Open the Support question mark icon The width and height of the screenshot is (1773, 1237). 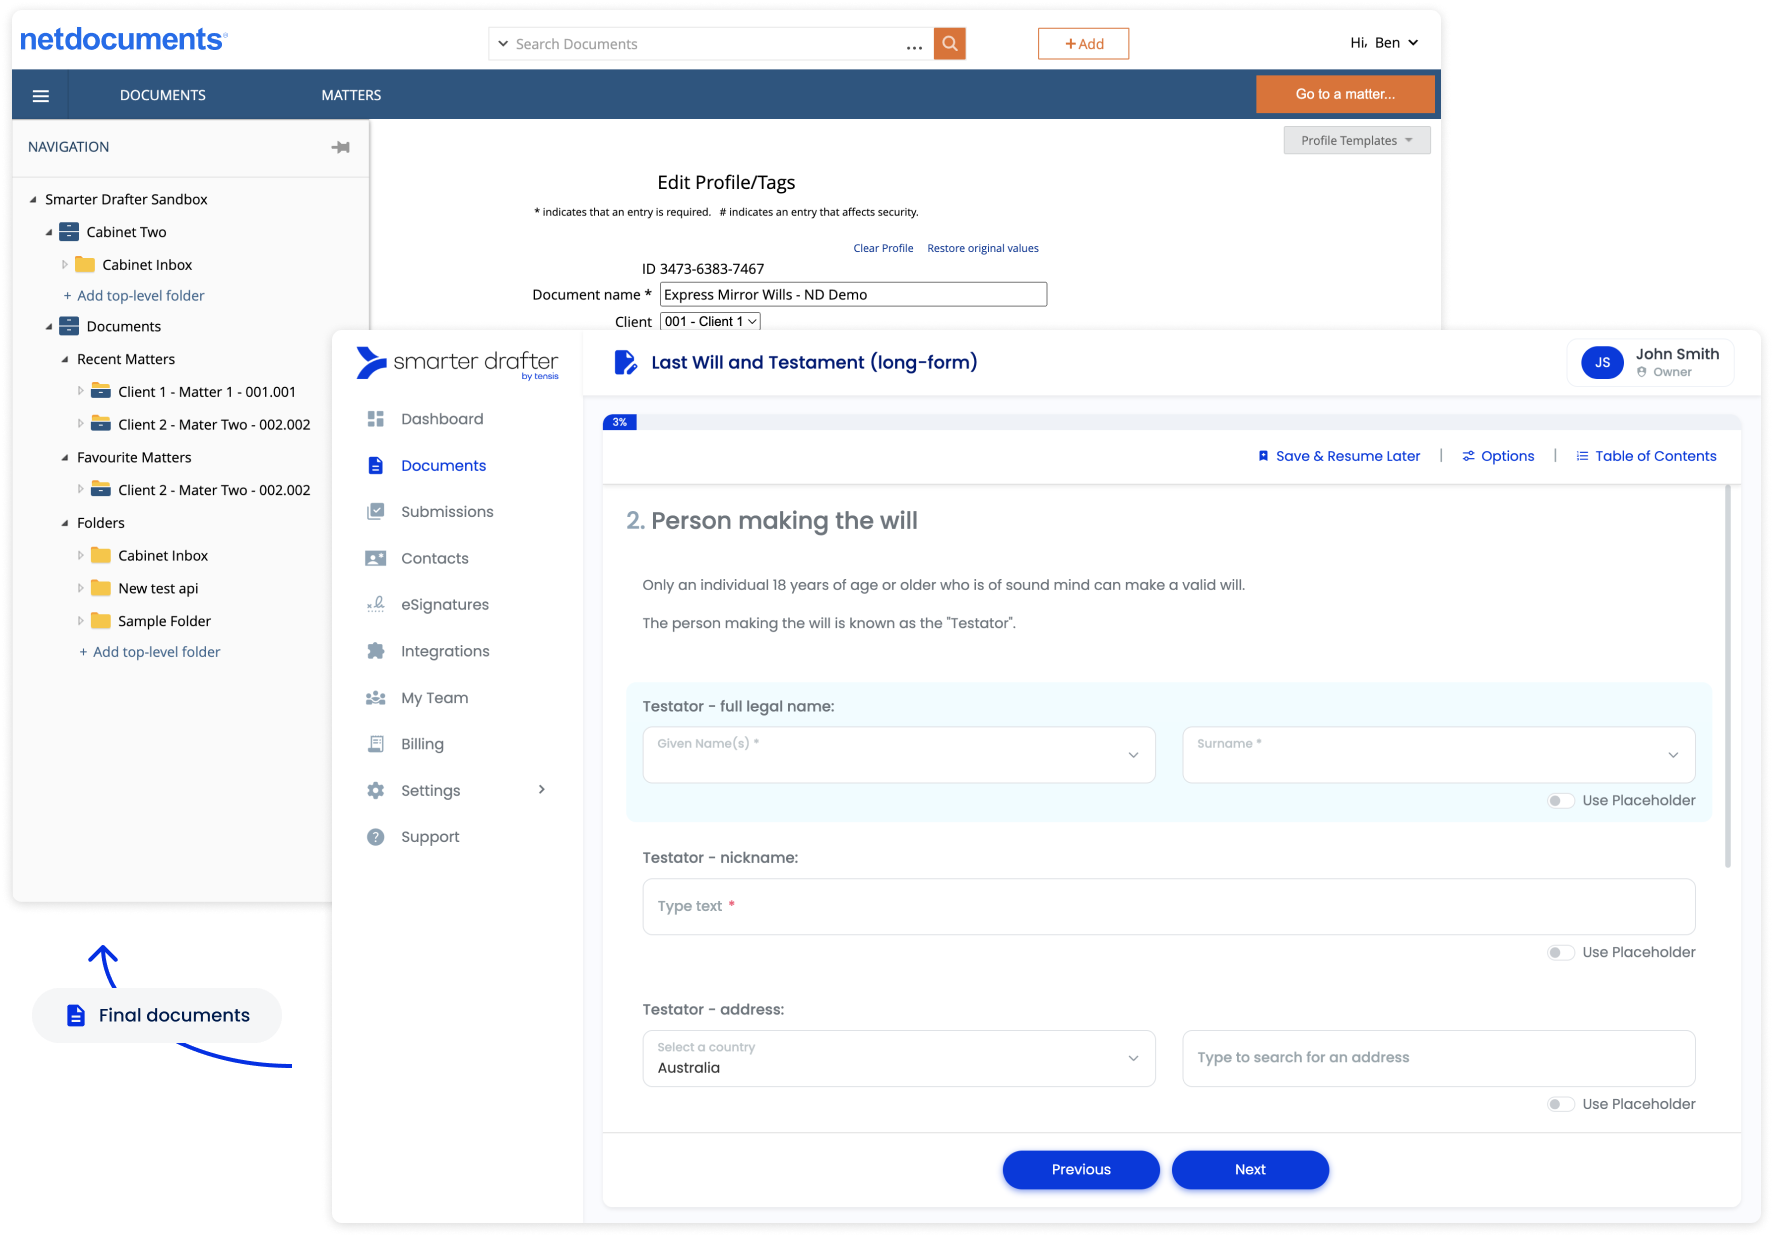pos(376,837)
